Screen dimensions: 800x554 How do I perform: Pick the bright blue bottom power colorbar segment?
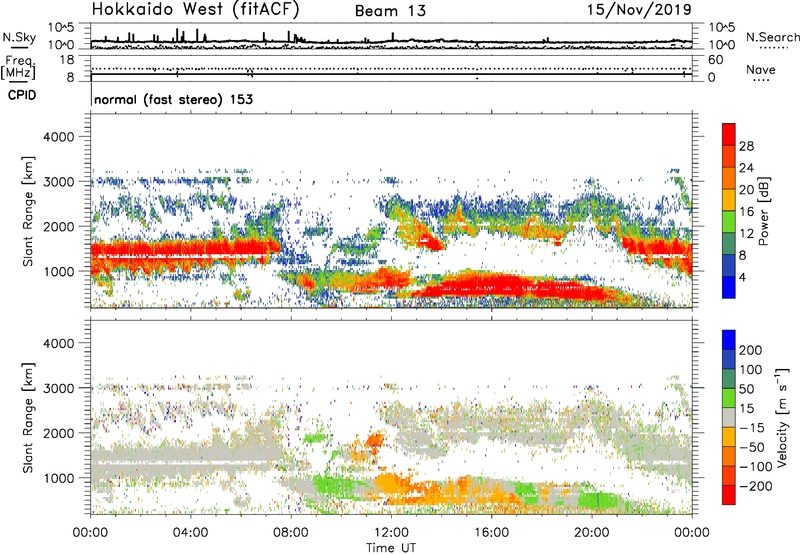point(729,288)
